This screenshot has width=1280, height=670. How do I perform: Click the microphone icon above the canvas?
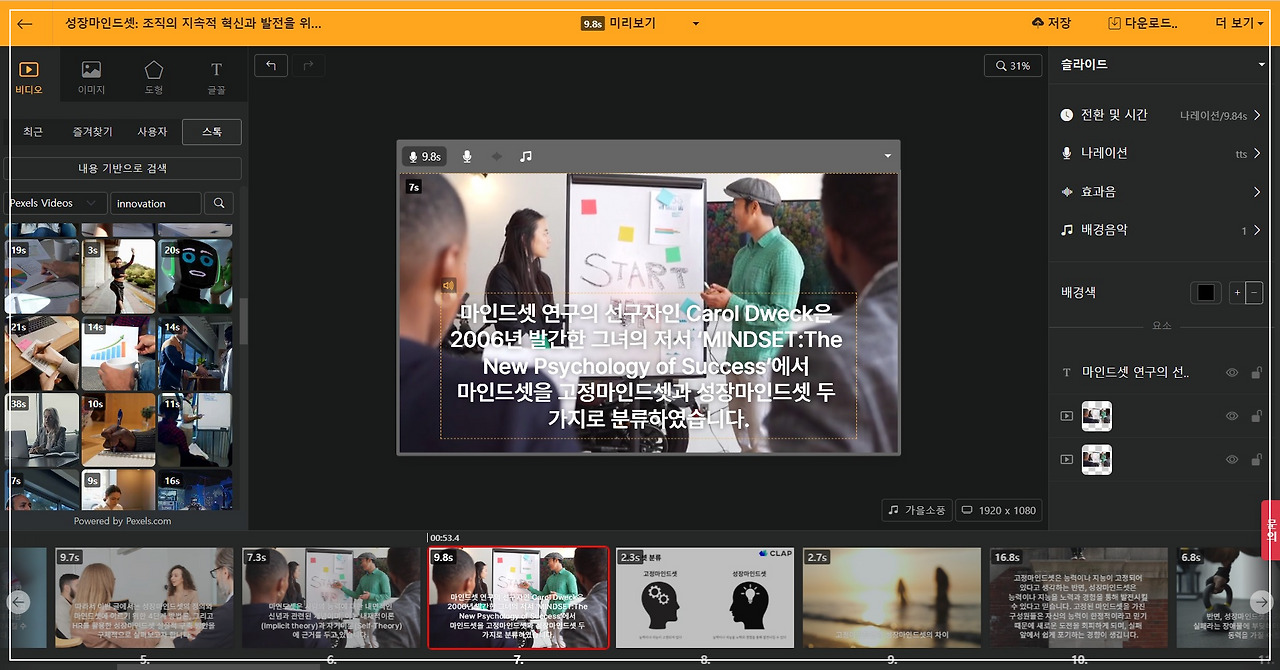point(466,156)
